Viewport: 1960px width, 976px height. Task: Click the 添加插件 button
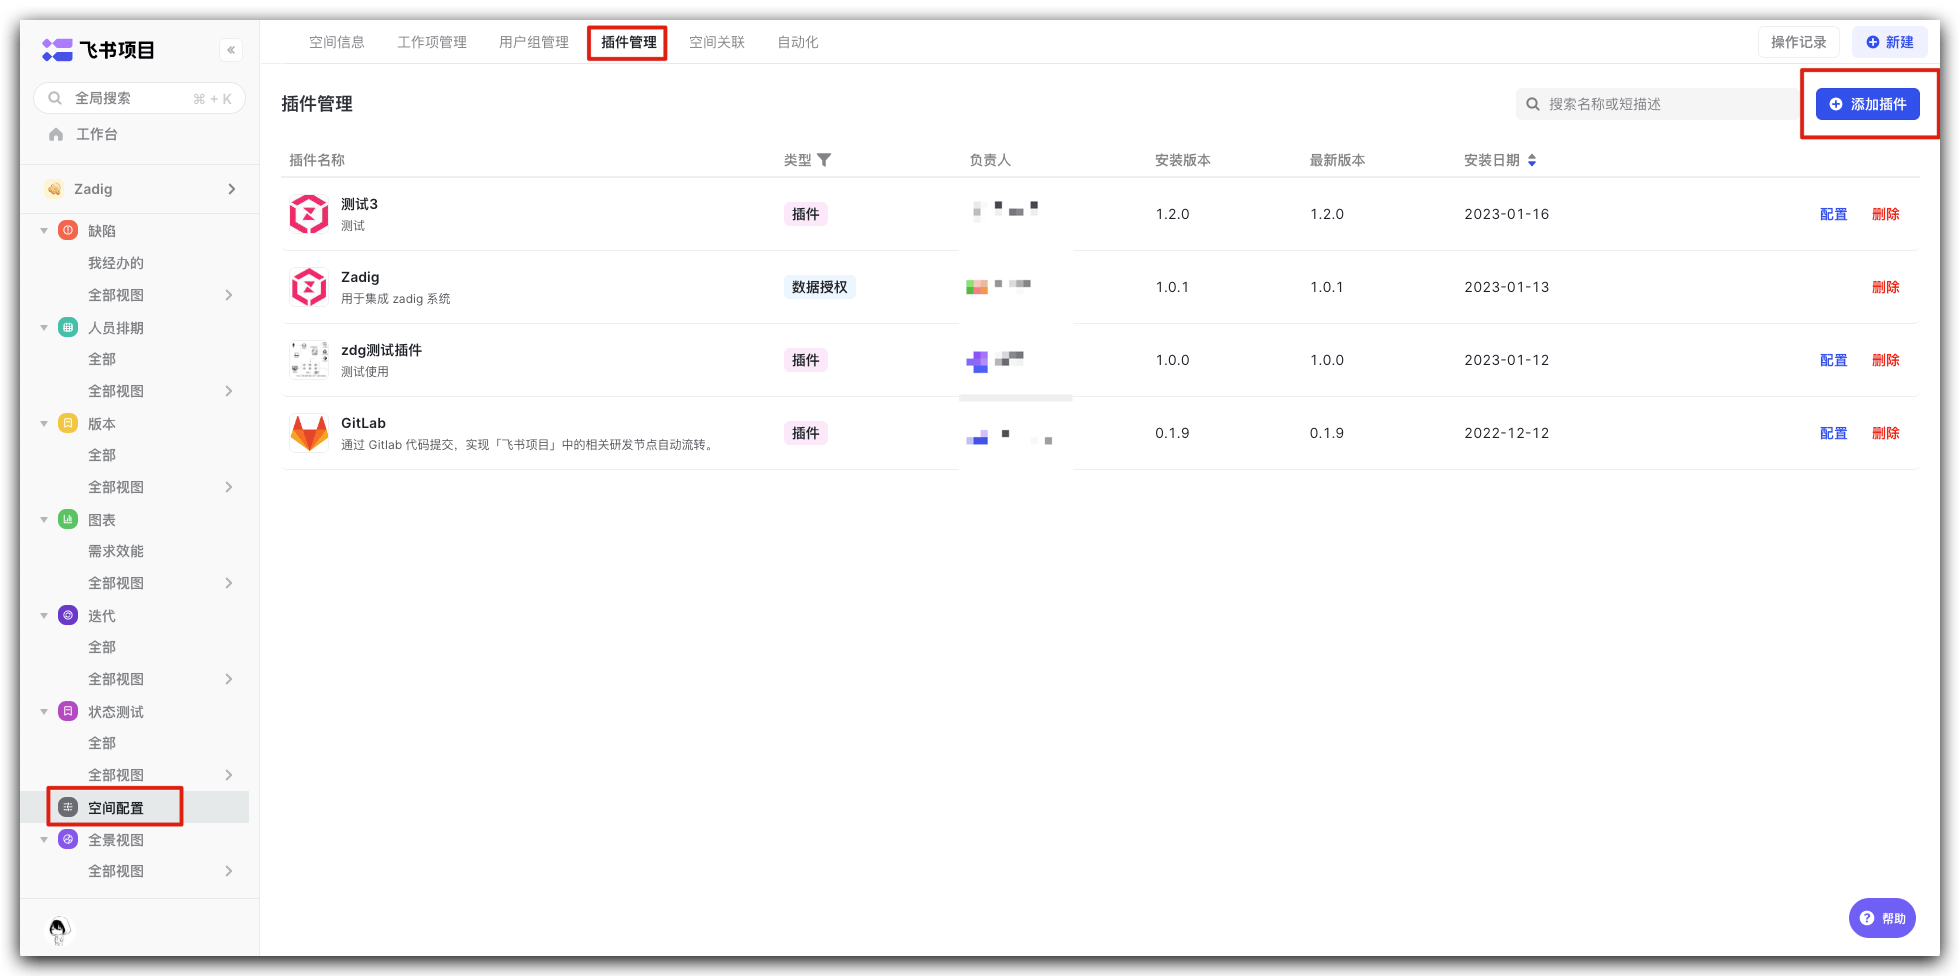click(1866, 103)
